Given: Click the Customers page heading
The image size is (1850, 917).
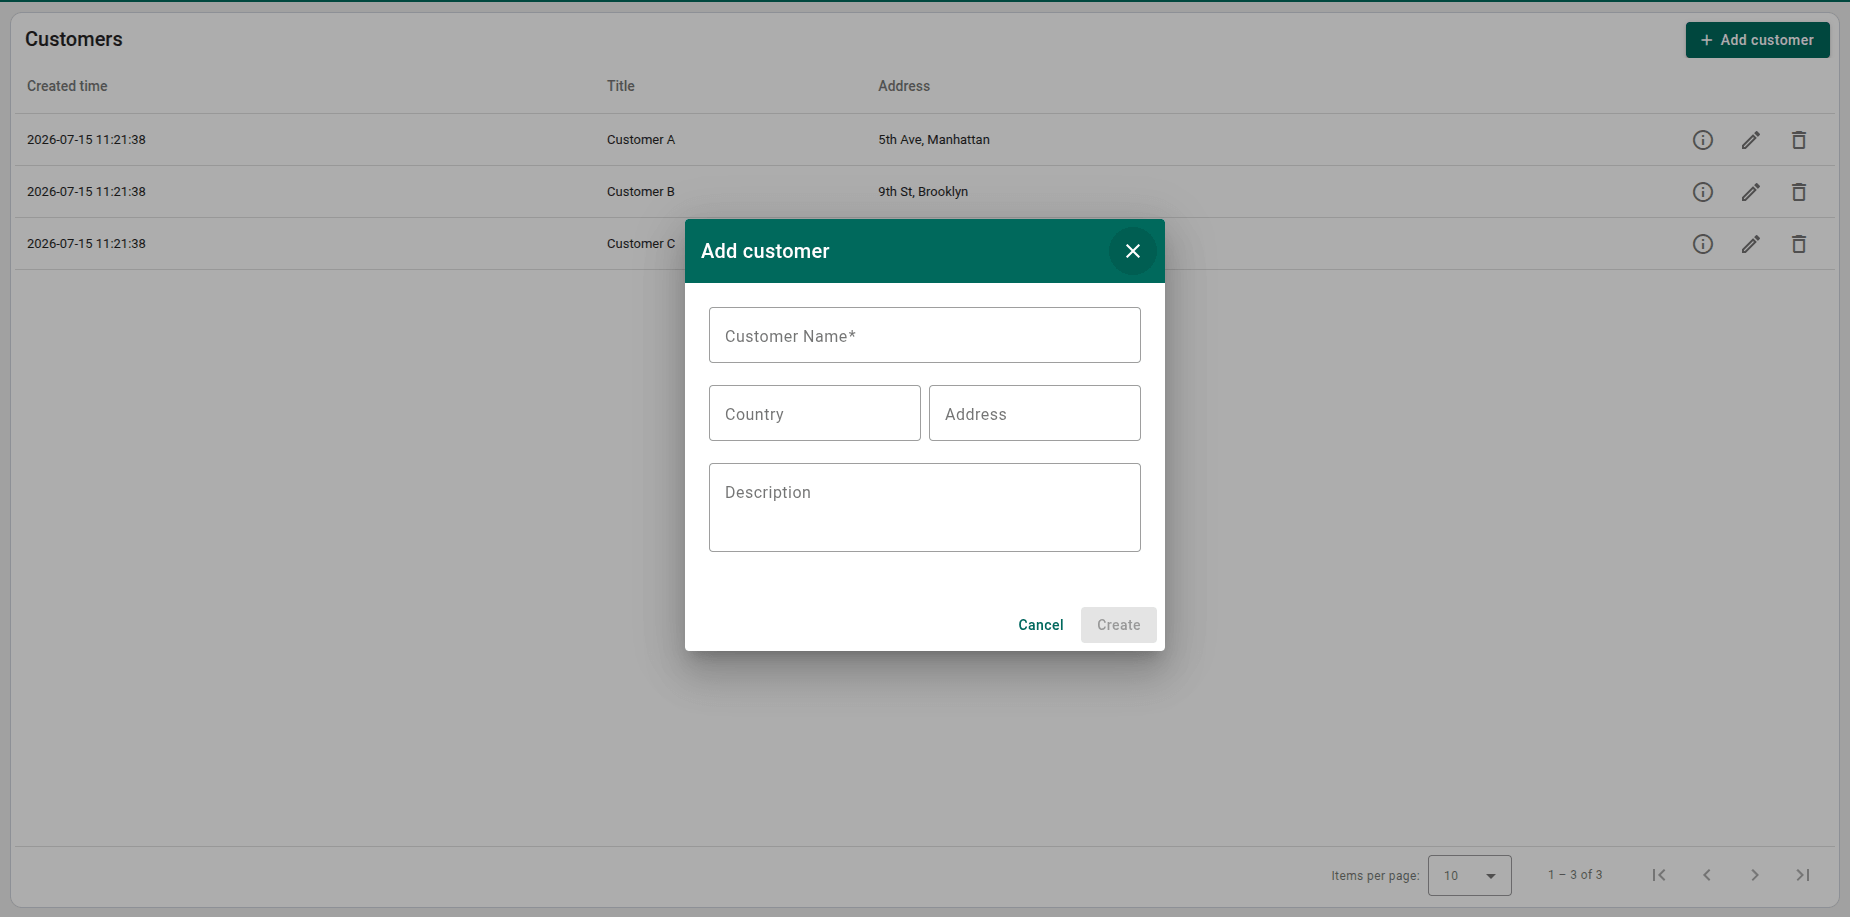Looking at the screenshot, I should (x=74, y=39).
